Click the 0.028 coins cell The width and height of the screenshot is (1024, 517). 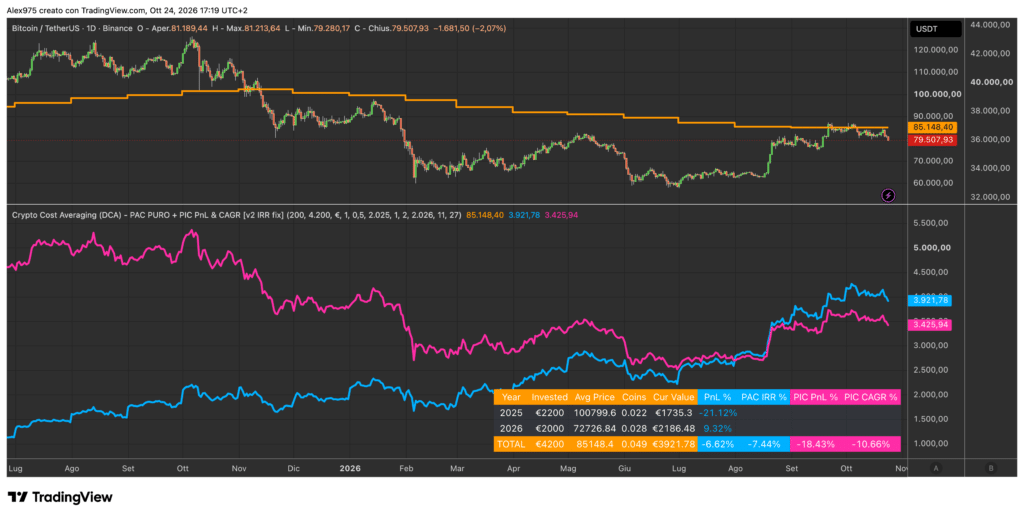pyautogui.click(x=633, y=428)
